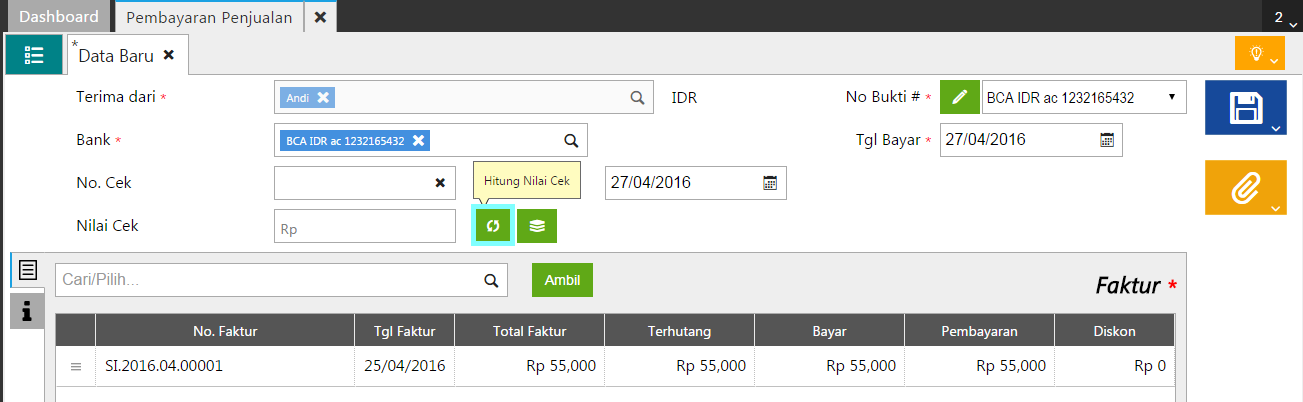This screenshot has height=402, width=1303.
Task: Click the blue save disk icon
Action: pos(1245,107)
